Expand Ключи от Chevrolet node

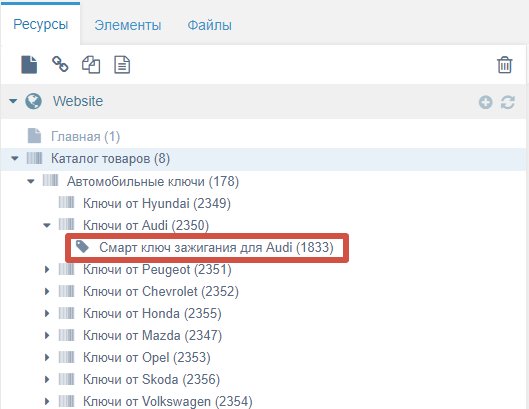pyautogui.click(x=47, y=291)
